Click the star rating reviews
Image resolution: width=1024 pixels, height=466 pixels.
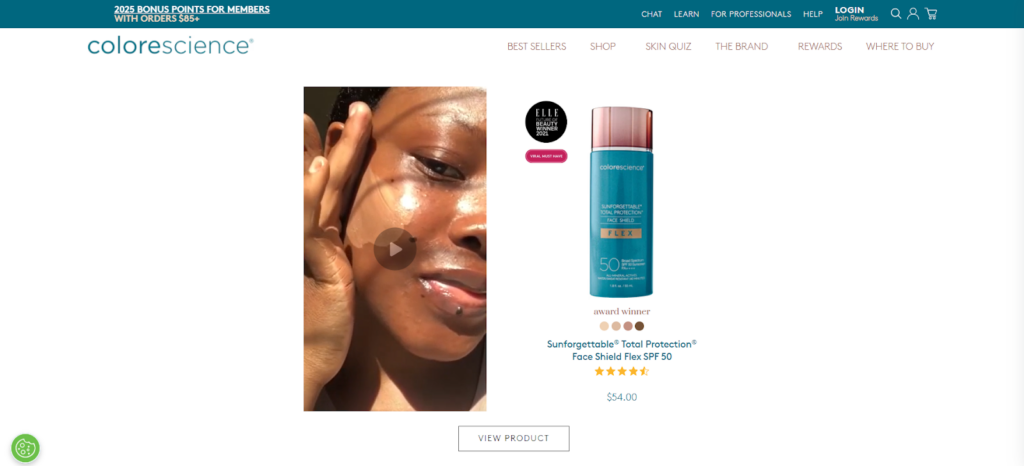point(621,371)
